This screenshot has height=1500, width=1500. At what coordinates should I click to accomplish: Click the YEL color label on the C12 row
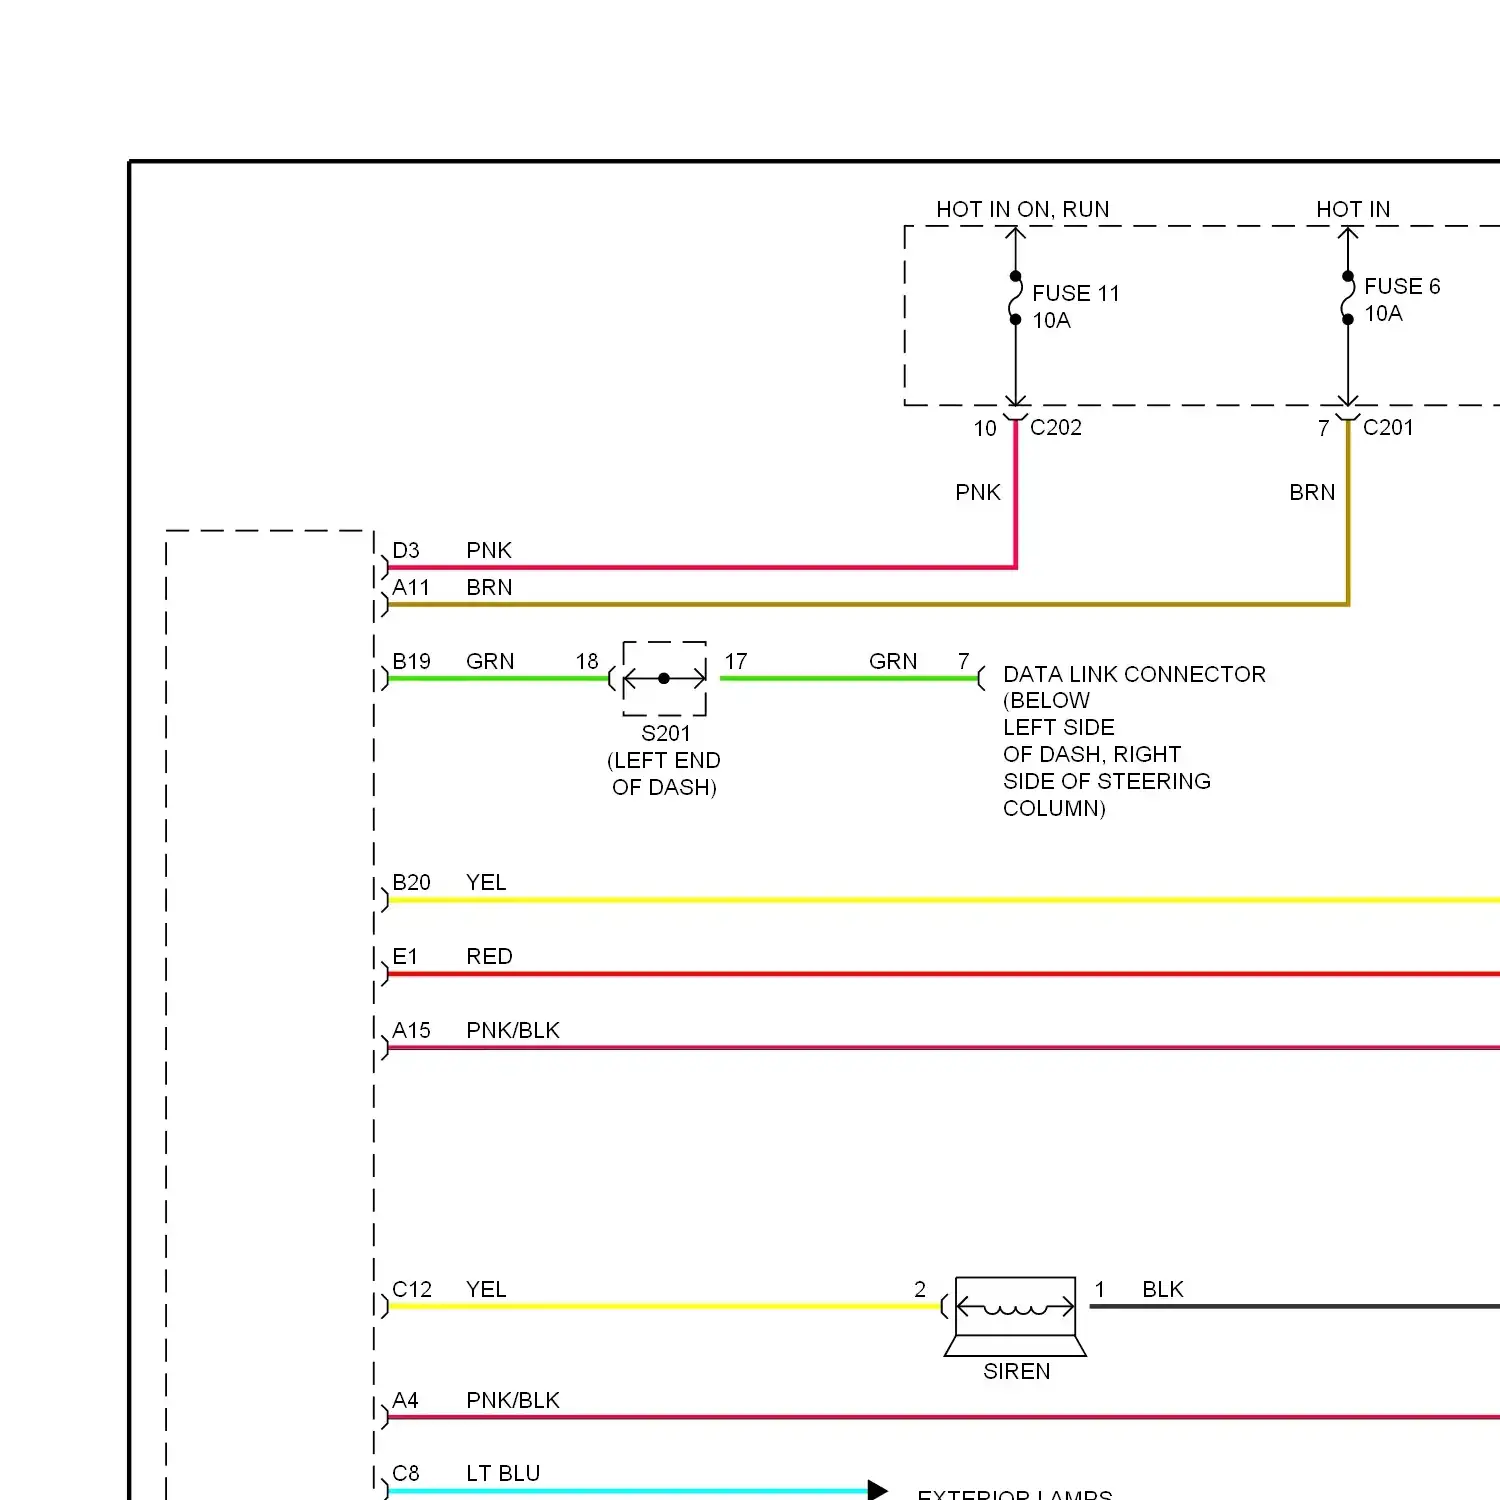[486, 1290]
